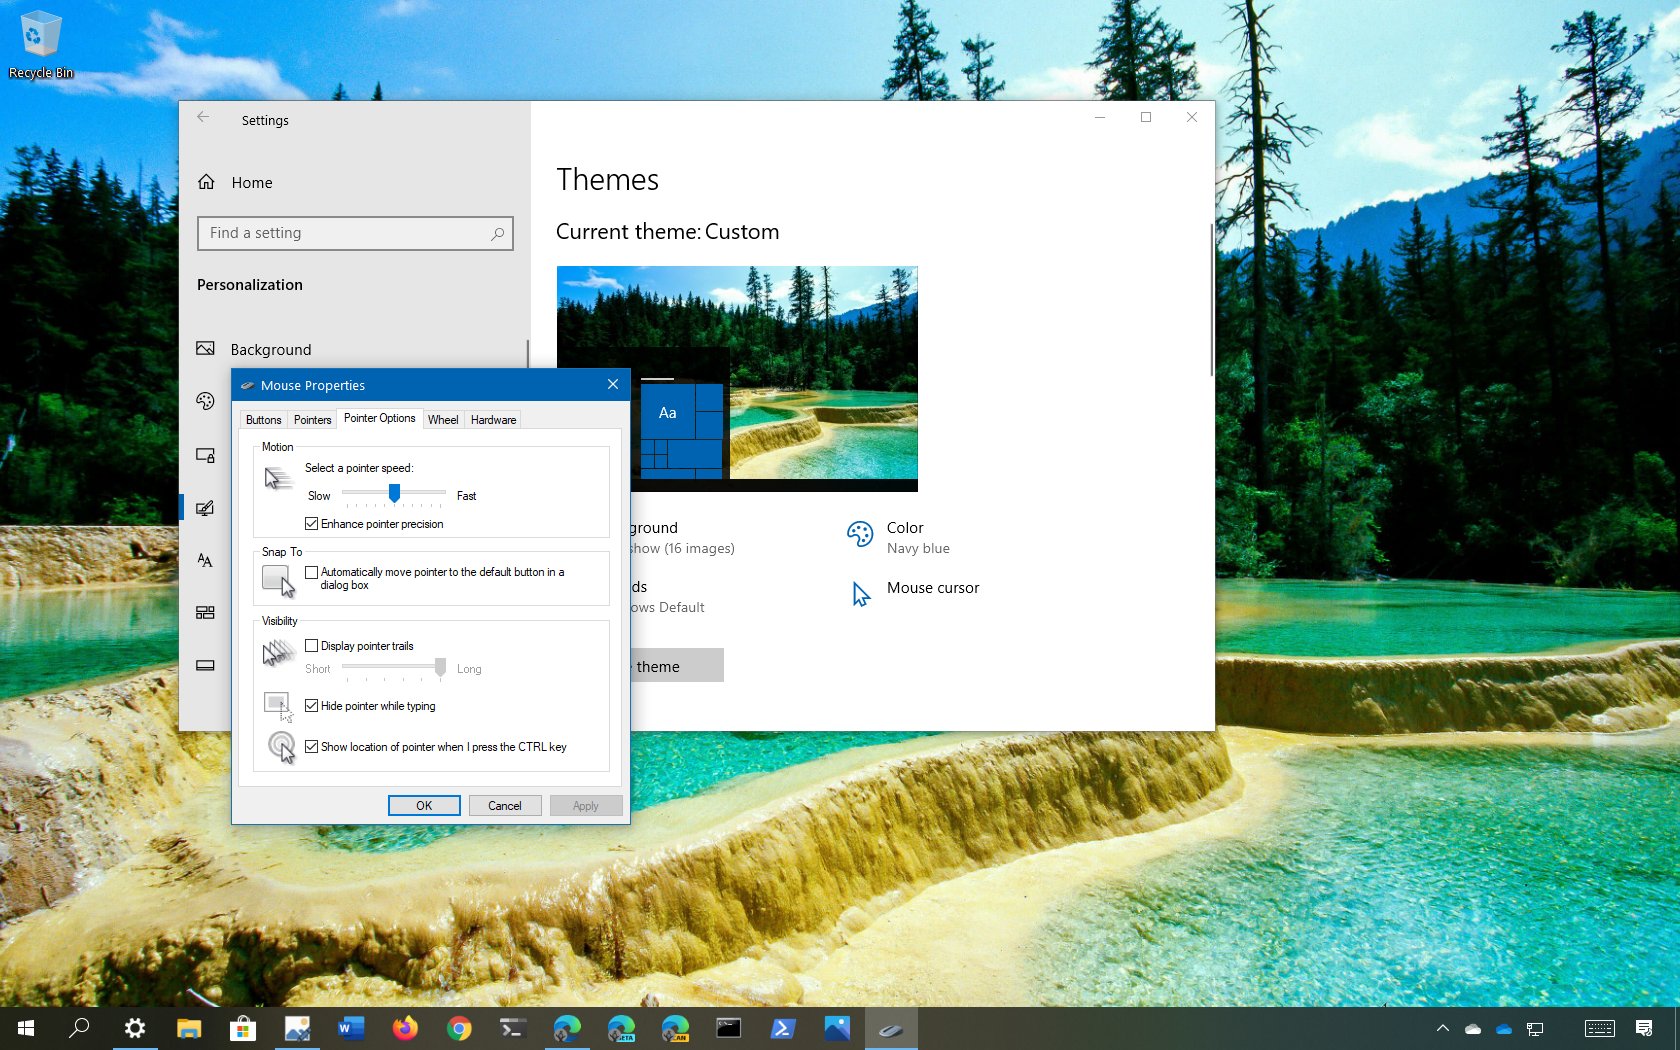The image size is (1680, 1050).
Task: Click the Home icon in Settings
Action: (x=206, y=182)
